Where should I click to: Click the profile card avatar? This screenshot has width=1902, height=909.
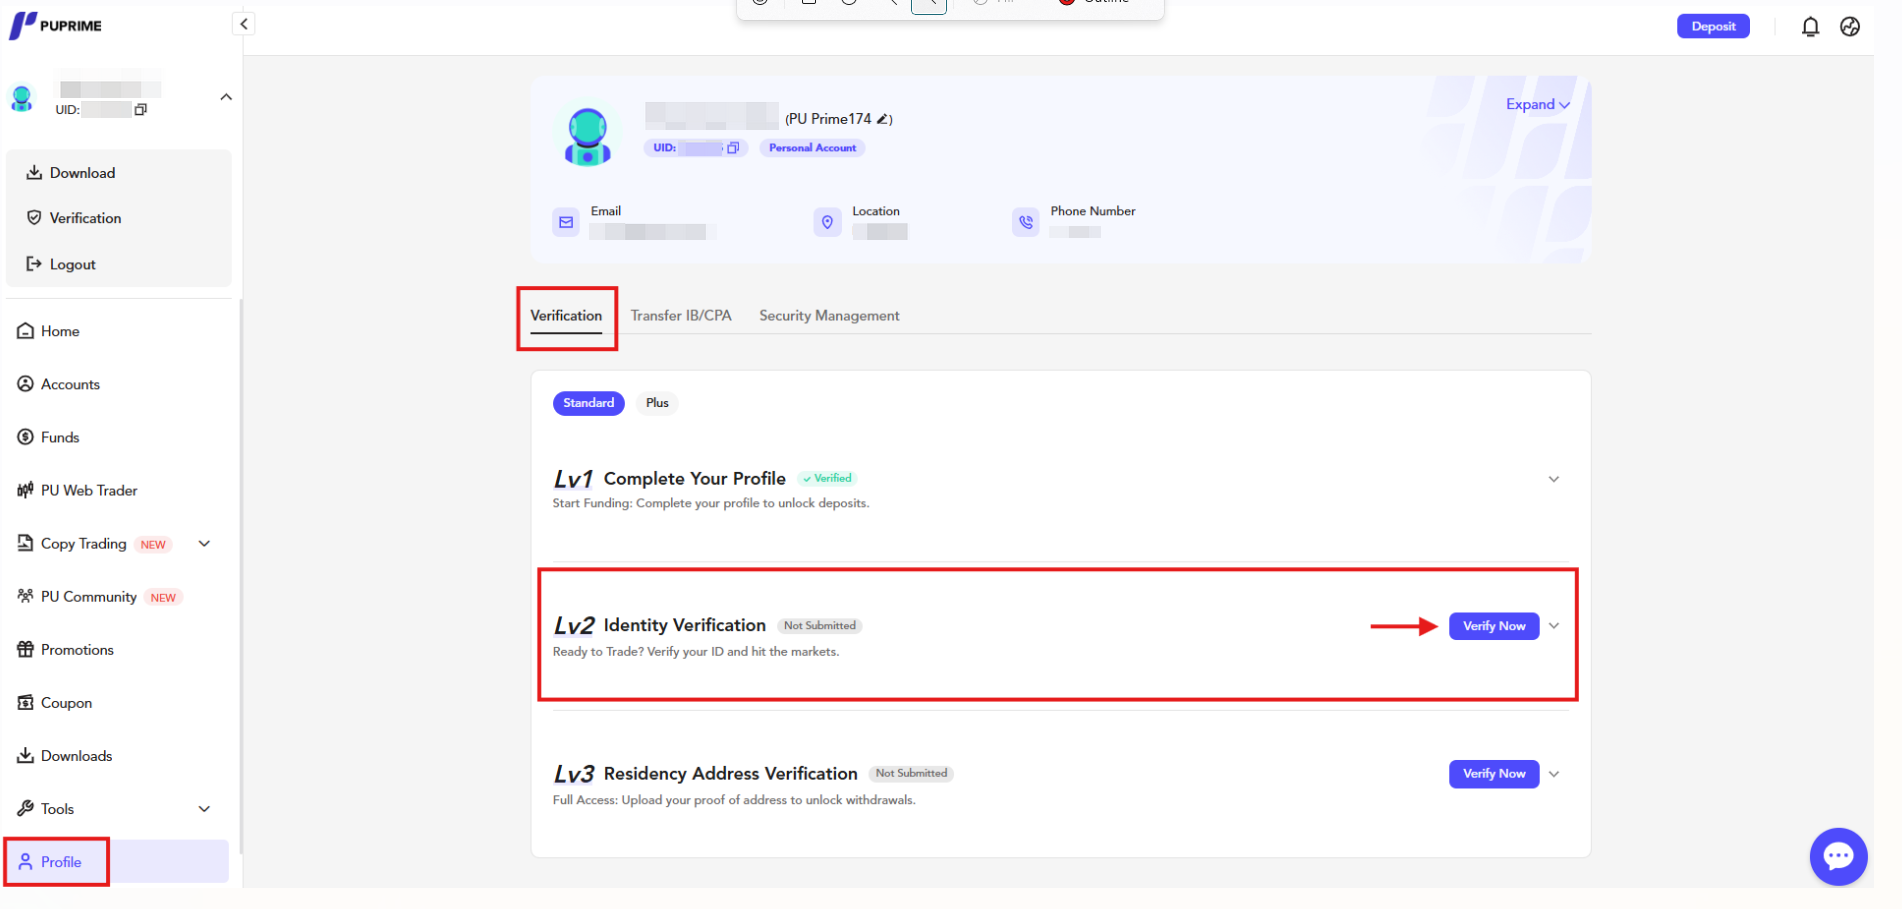point(588,137)
